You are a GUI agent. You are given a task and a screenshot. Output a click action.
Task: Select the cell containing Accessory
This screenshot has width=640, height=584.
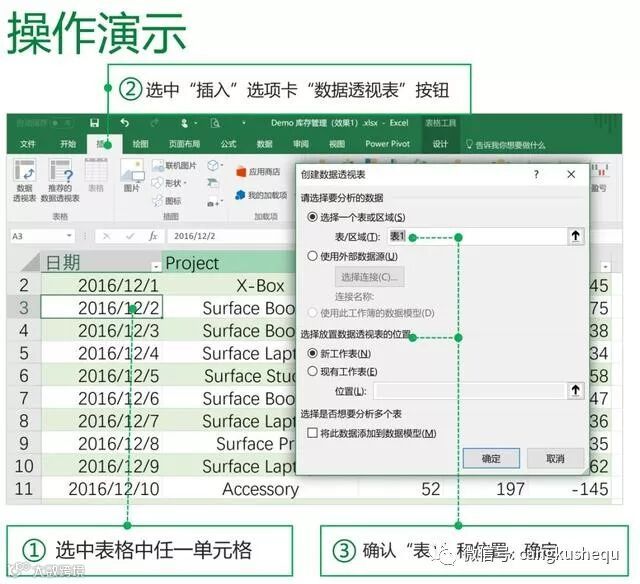[x=260, y=489]
